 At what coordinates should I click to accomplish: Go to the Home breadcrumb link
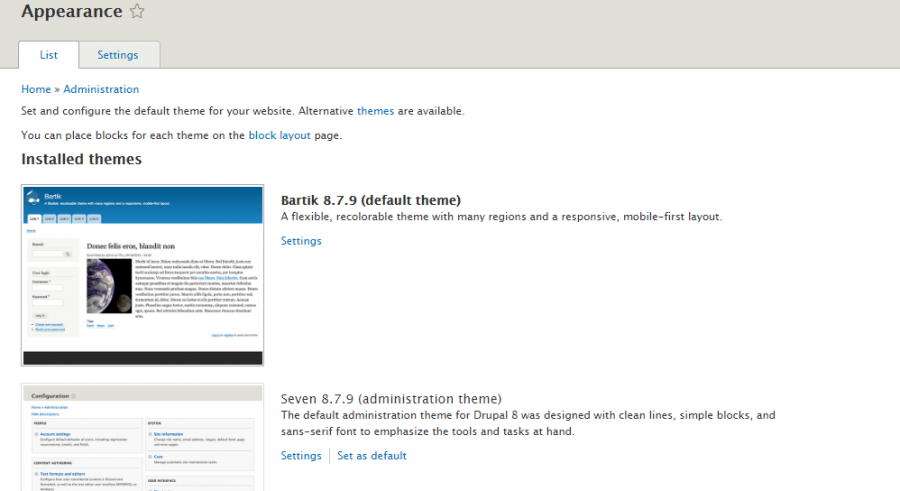[x=36, y=89]
